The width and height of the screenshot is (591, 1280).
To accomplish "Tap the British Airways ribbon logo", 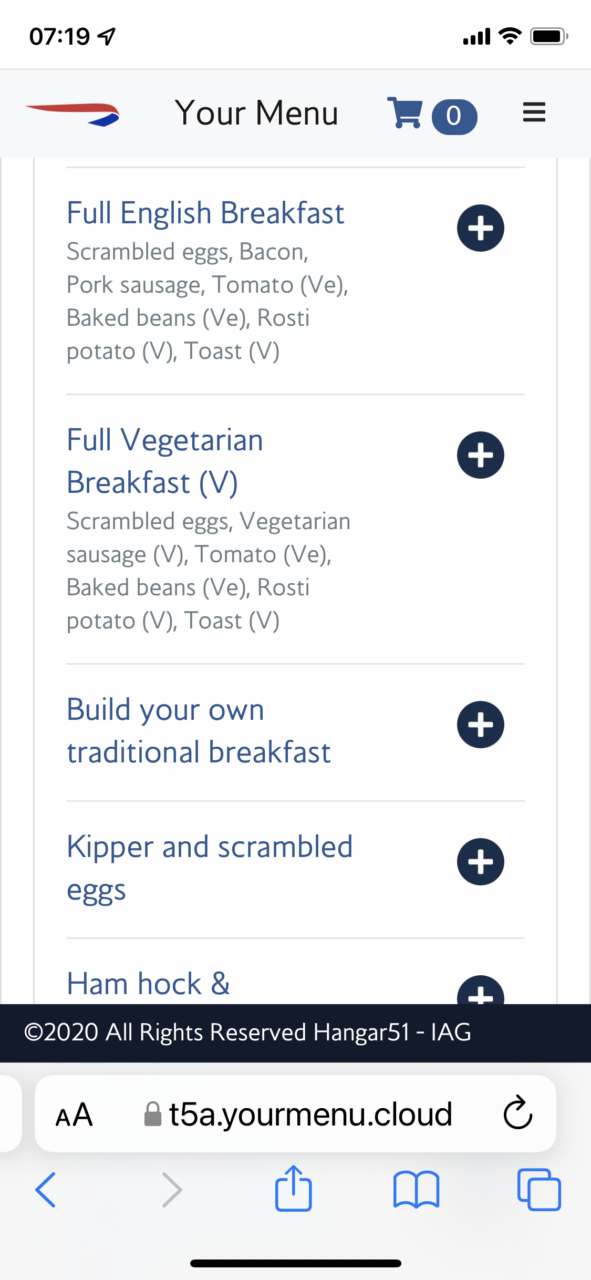I will (72, 113).
